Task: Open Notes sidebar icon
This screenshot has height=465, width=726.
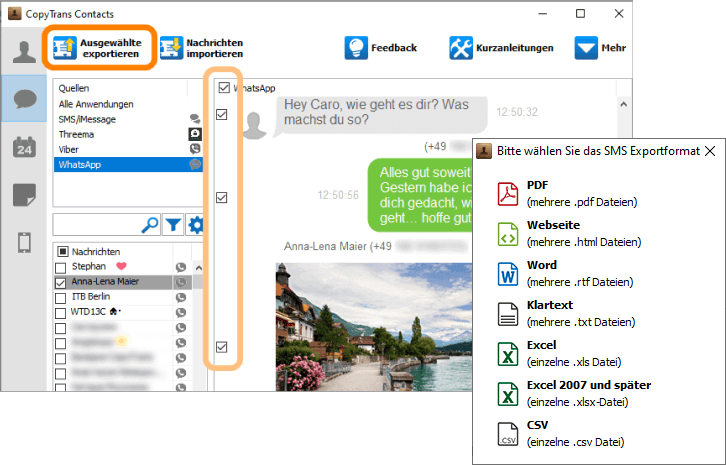Action: pyautogui.click(x=24, y=195)
